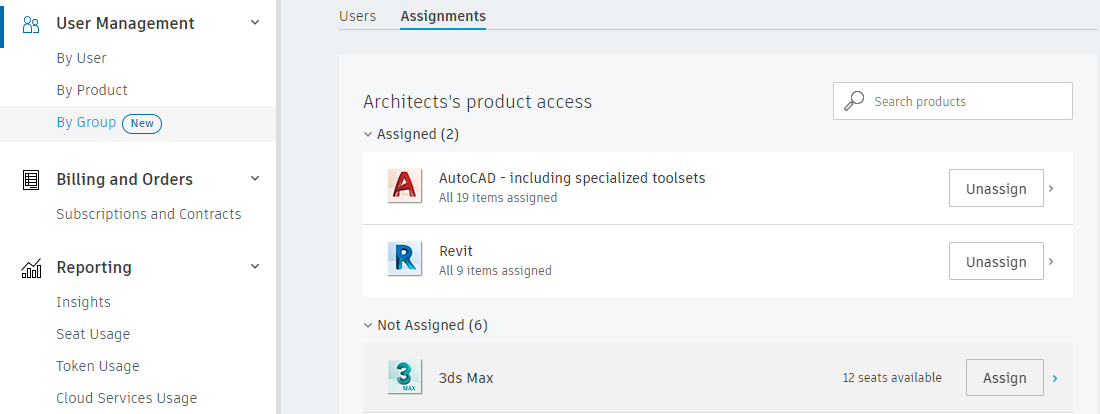Open By Product in sidebar
Image resolution: width=1100 pixels, height=414 pixels.
coord(92,91)
